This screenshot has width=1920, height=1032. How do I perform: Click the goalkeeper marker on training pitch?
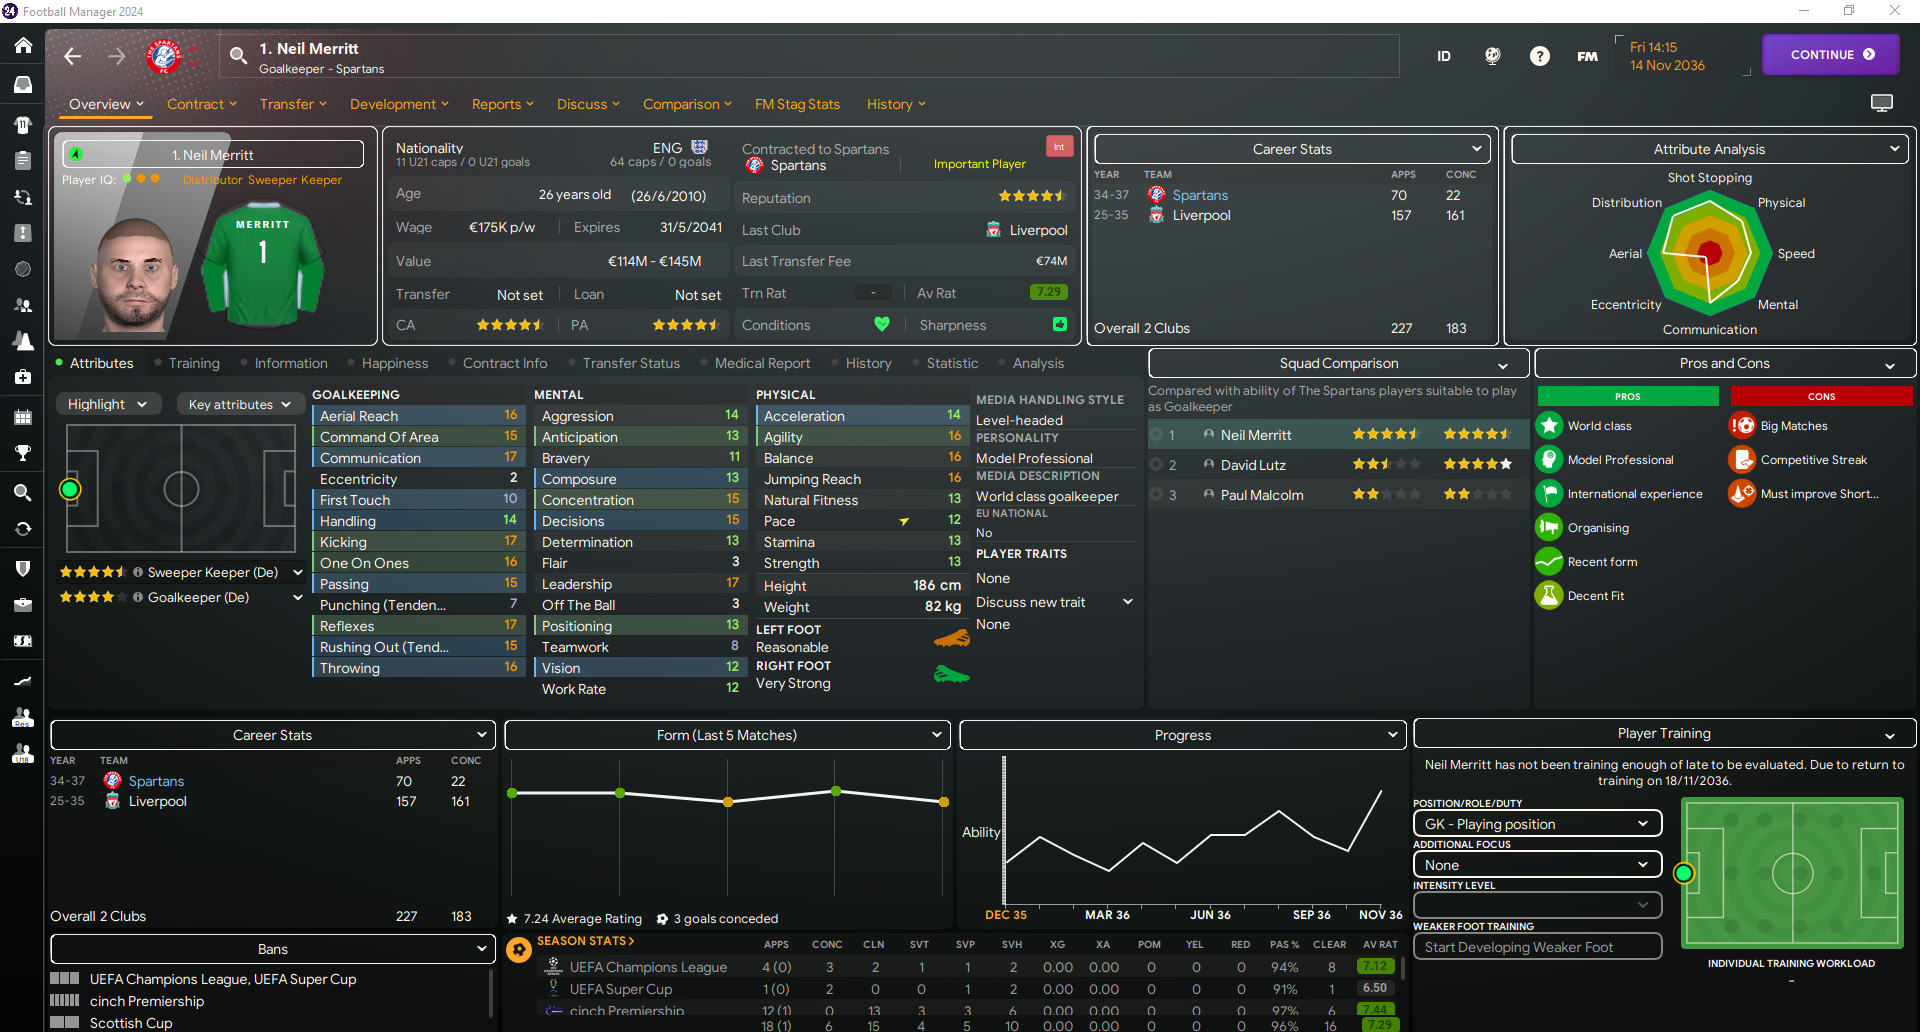point(1684,873)
